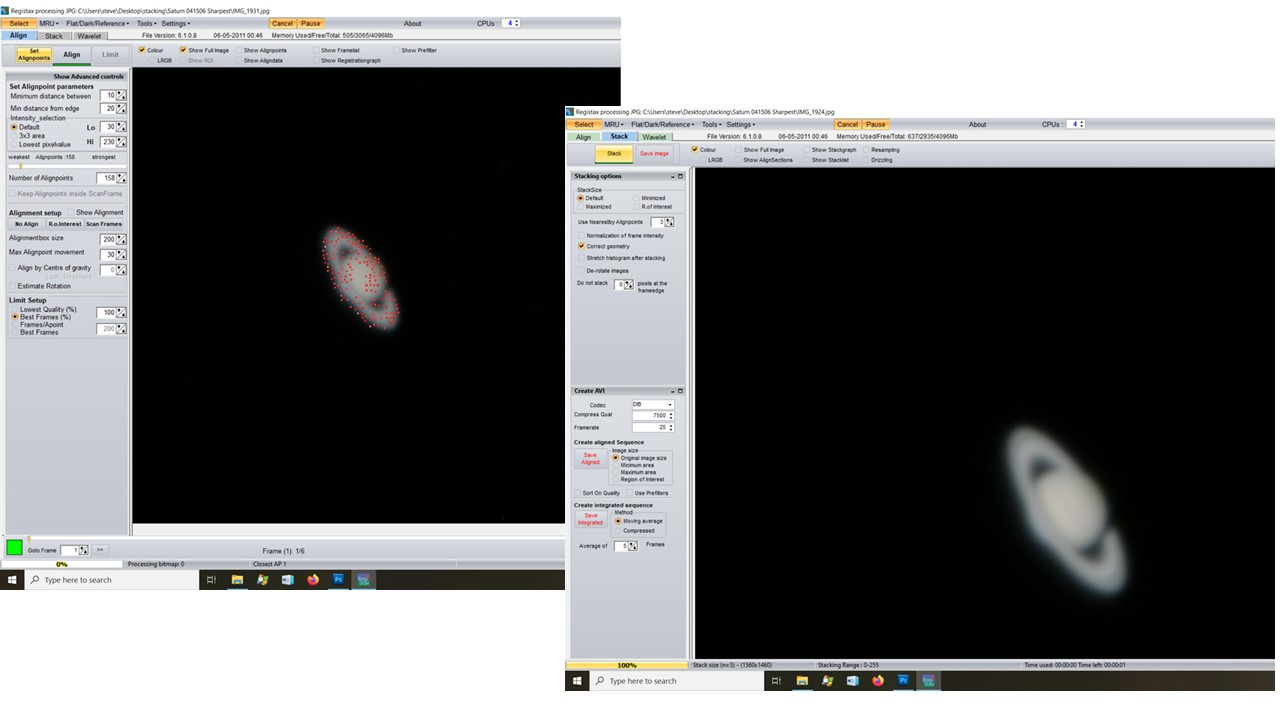Select 3x3 area intensity option

click(x=14, y=135)
